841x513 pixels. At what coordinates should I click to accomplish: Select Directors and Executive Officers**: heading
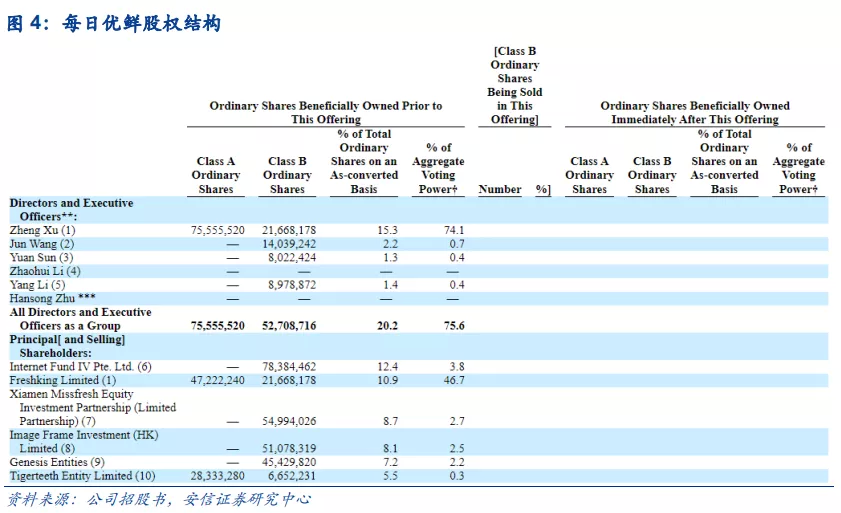tap(71, 210)
